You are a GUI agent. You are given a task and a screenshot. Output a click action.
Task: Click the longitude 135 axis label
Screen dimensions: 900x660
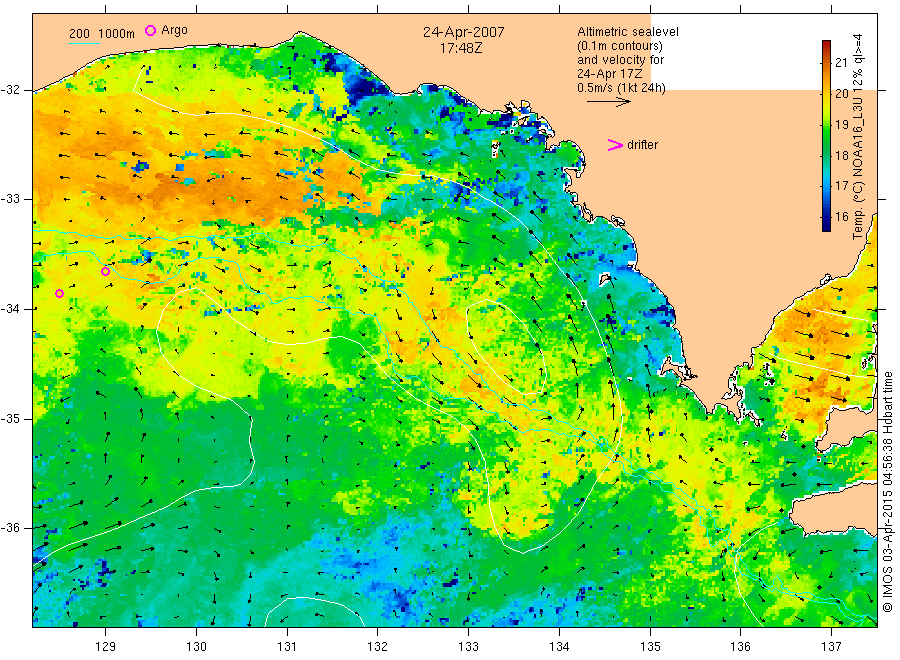click(x=650, y=647)
